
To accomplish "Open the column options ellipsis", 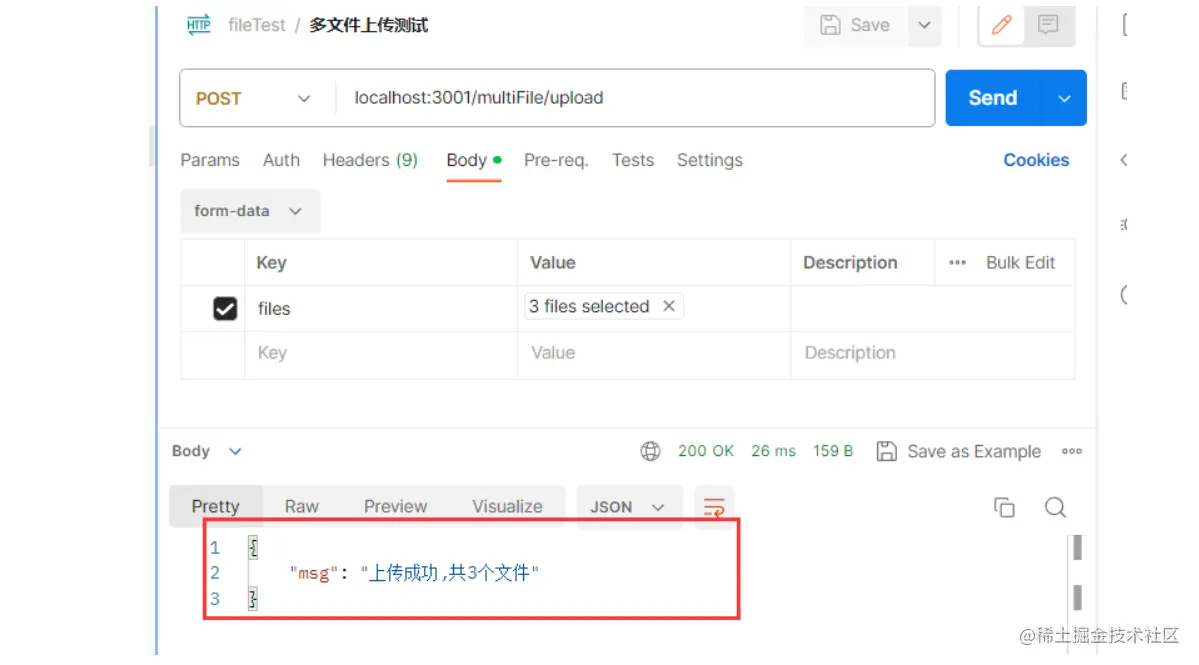I will click(957, 263).
